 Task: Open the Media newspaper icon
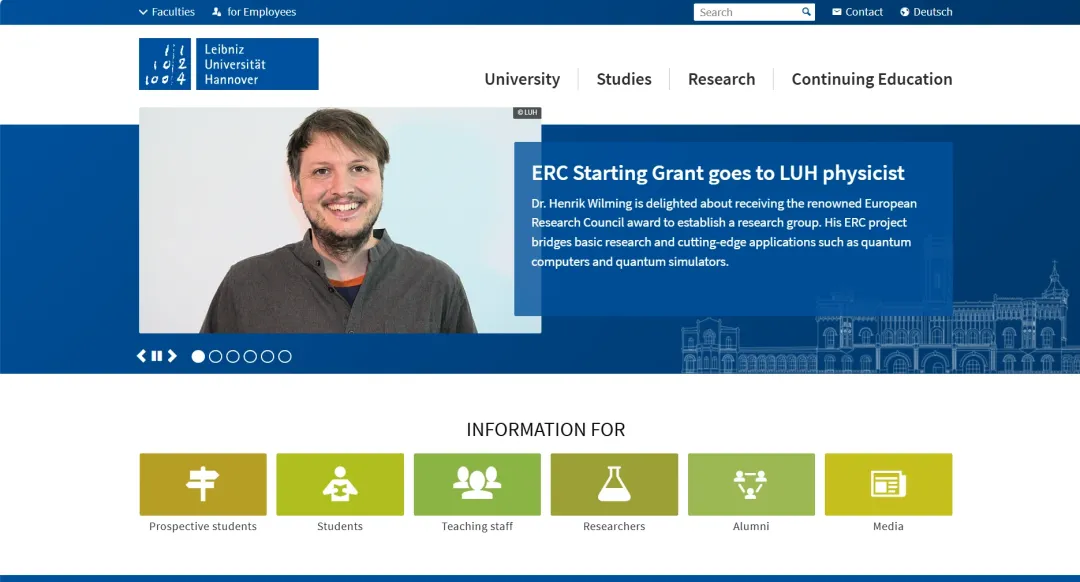tap(888, 484)
